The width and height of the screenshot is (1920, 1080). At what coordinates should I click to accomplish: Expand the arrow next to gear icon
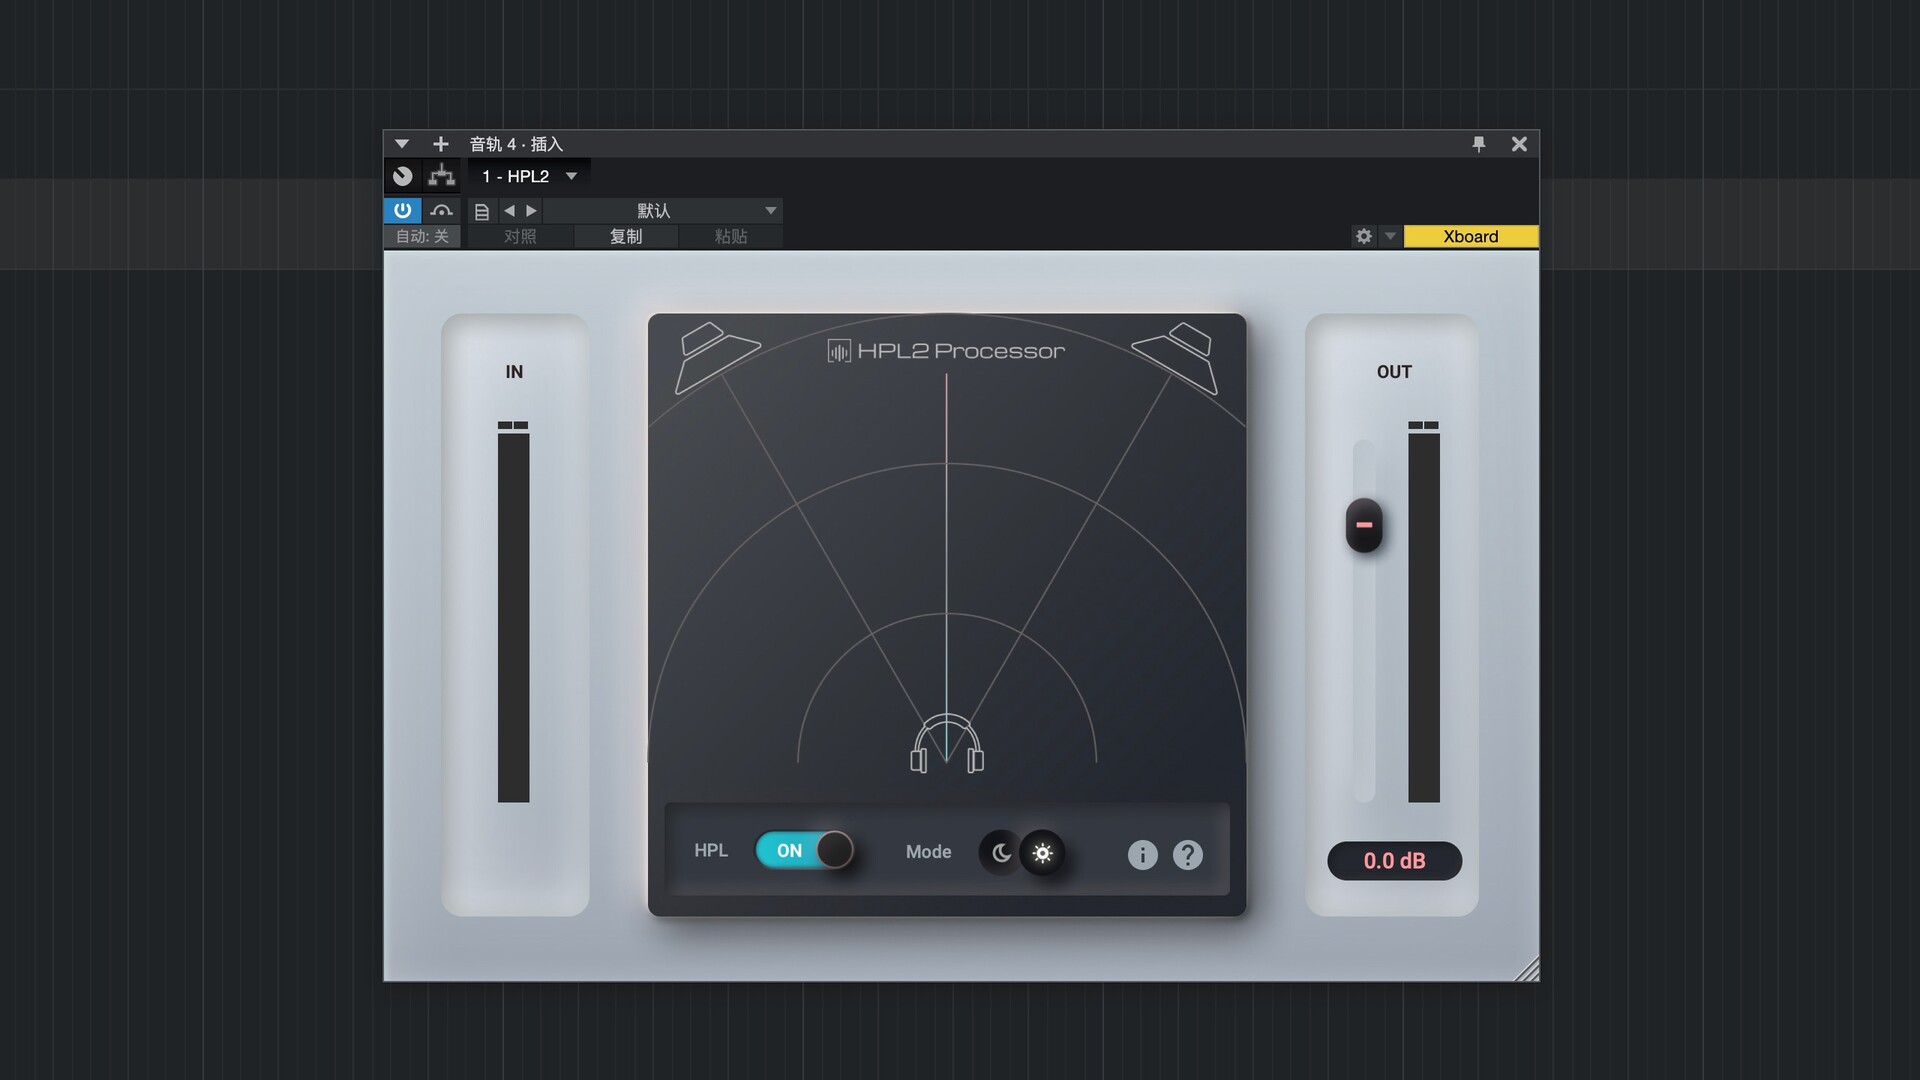pyautogui.click(x=1390, y=236)
